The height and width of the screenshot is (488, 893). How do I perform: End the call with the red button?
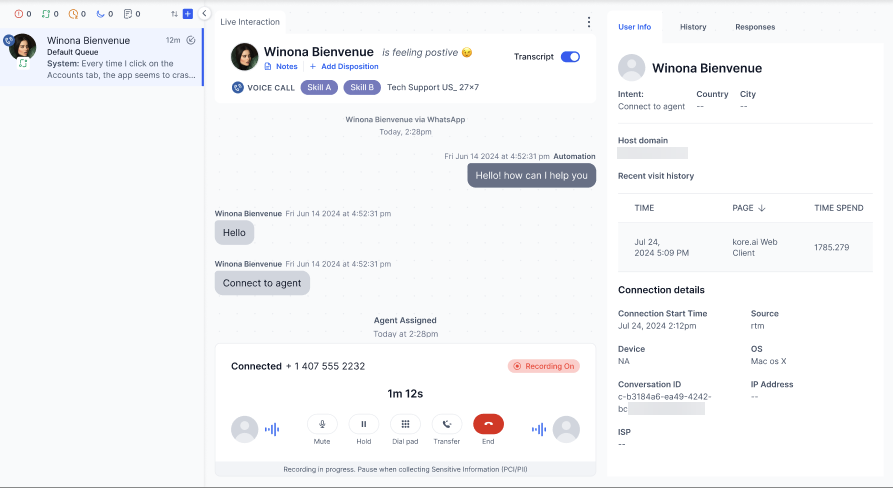pyautogui.click(x=488, y=424)
